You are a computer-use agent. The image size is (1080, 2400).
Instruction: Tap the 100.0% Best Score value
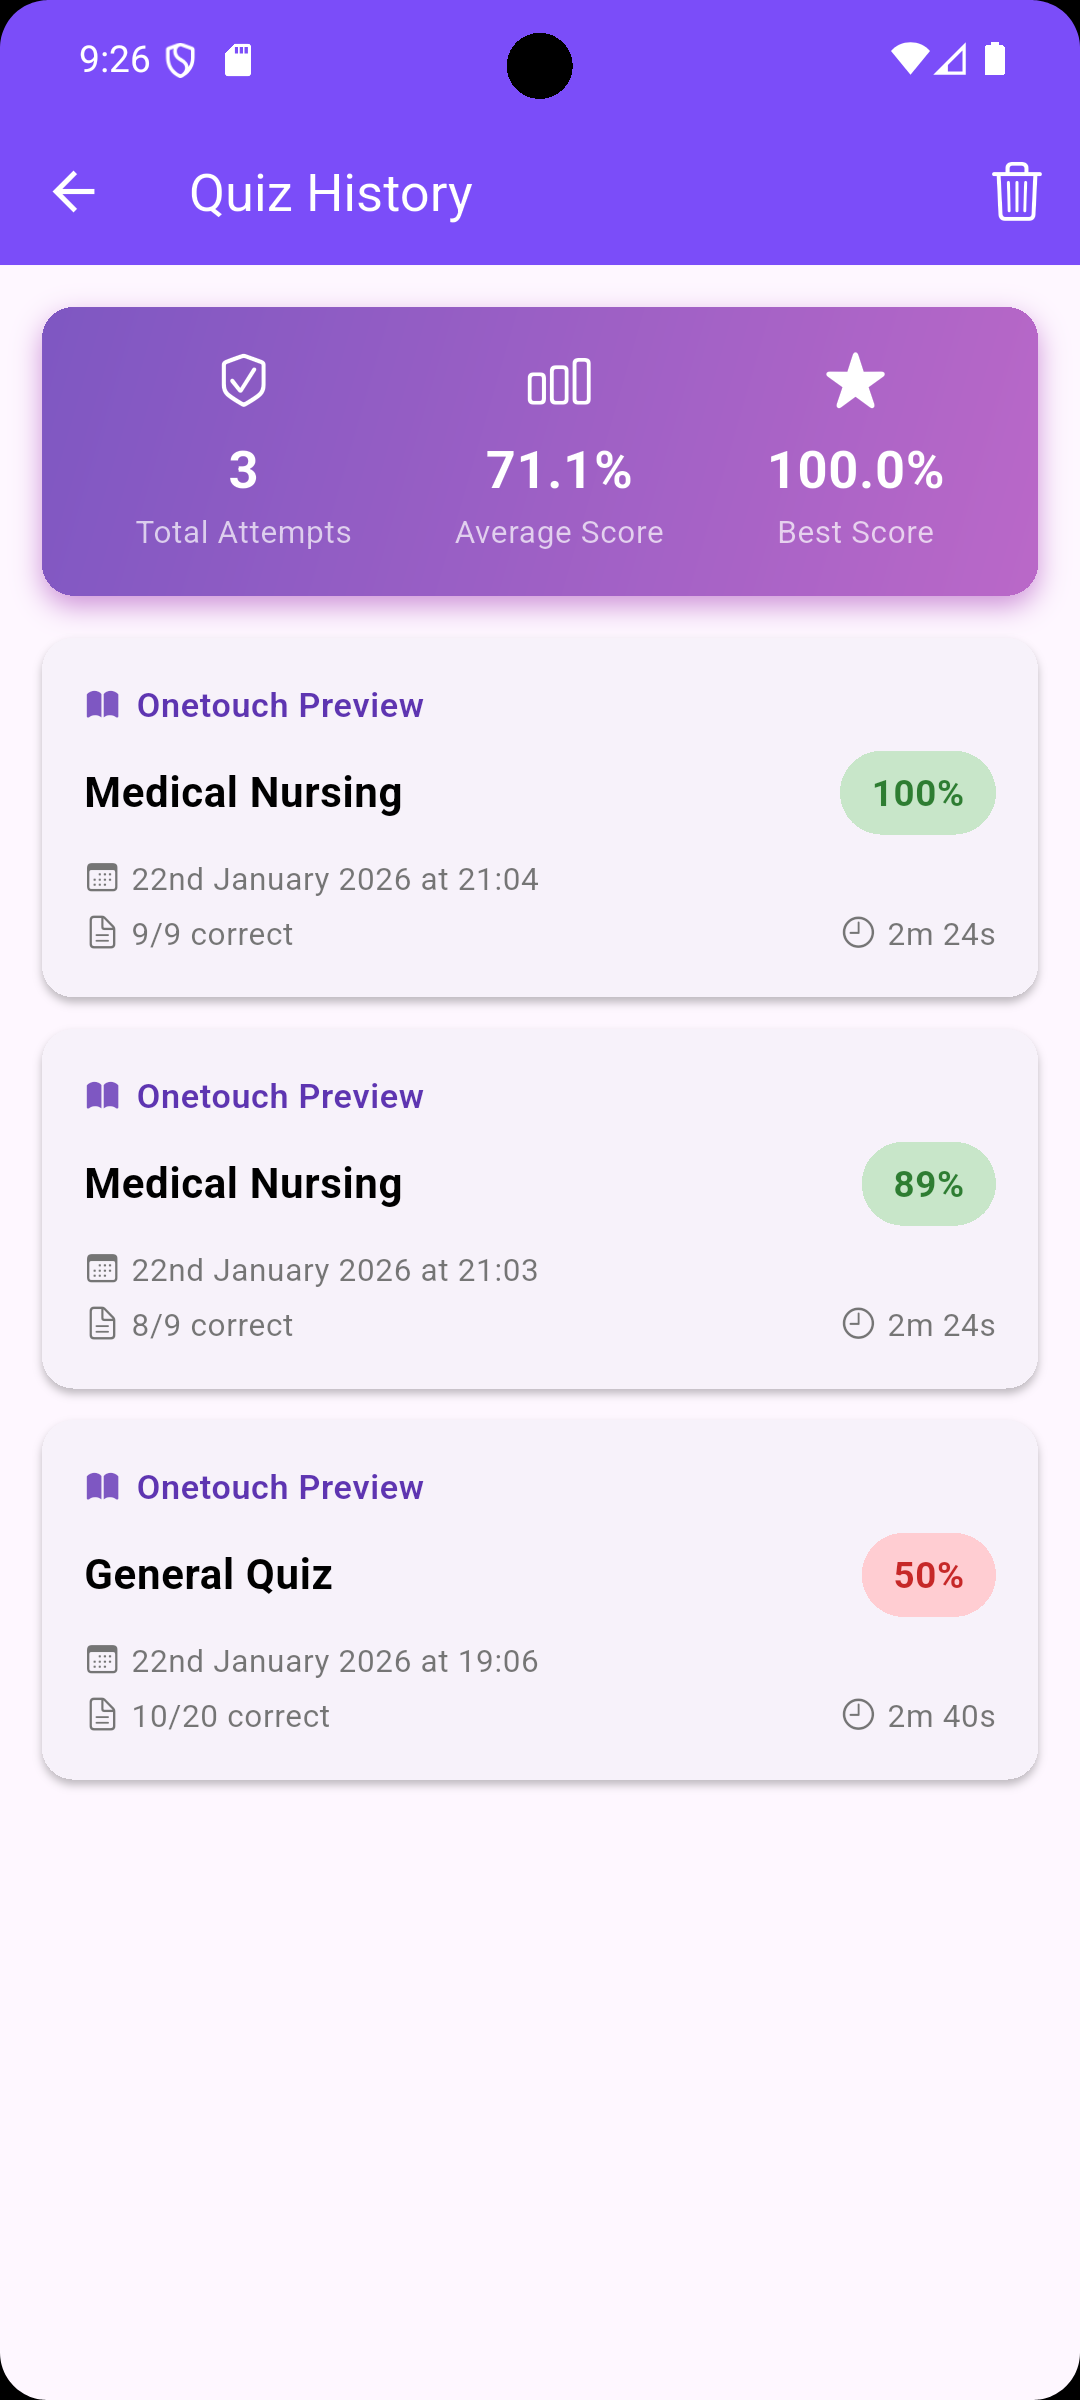[855, 470]
